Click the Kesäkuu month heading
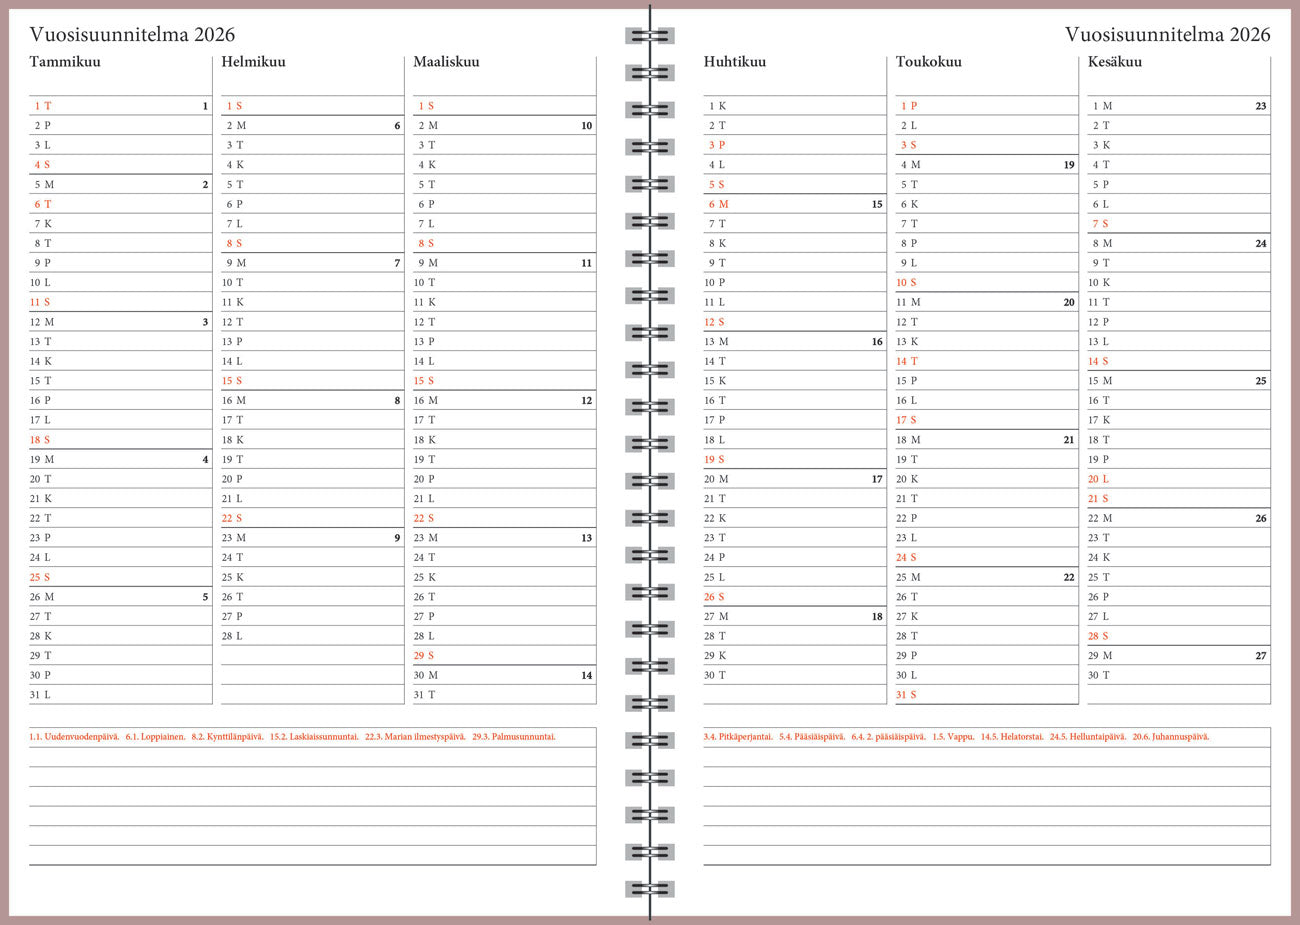 1115,62
